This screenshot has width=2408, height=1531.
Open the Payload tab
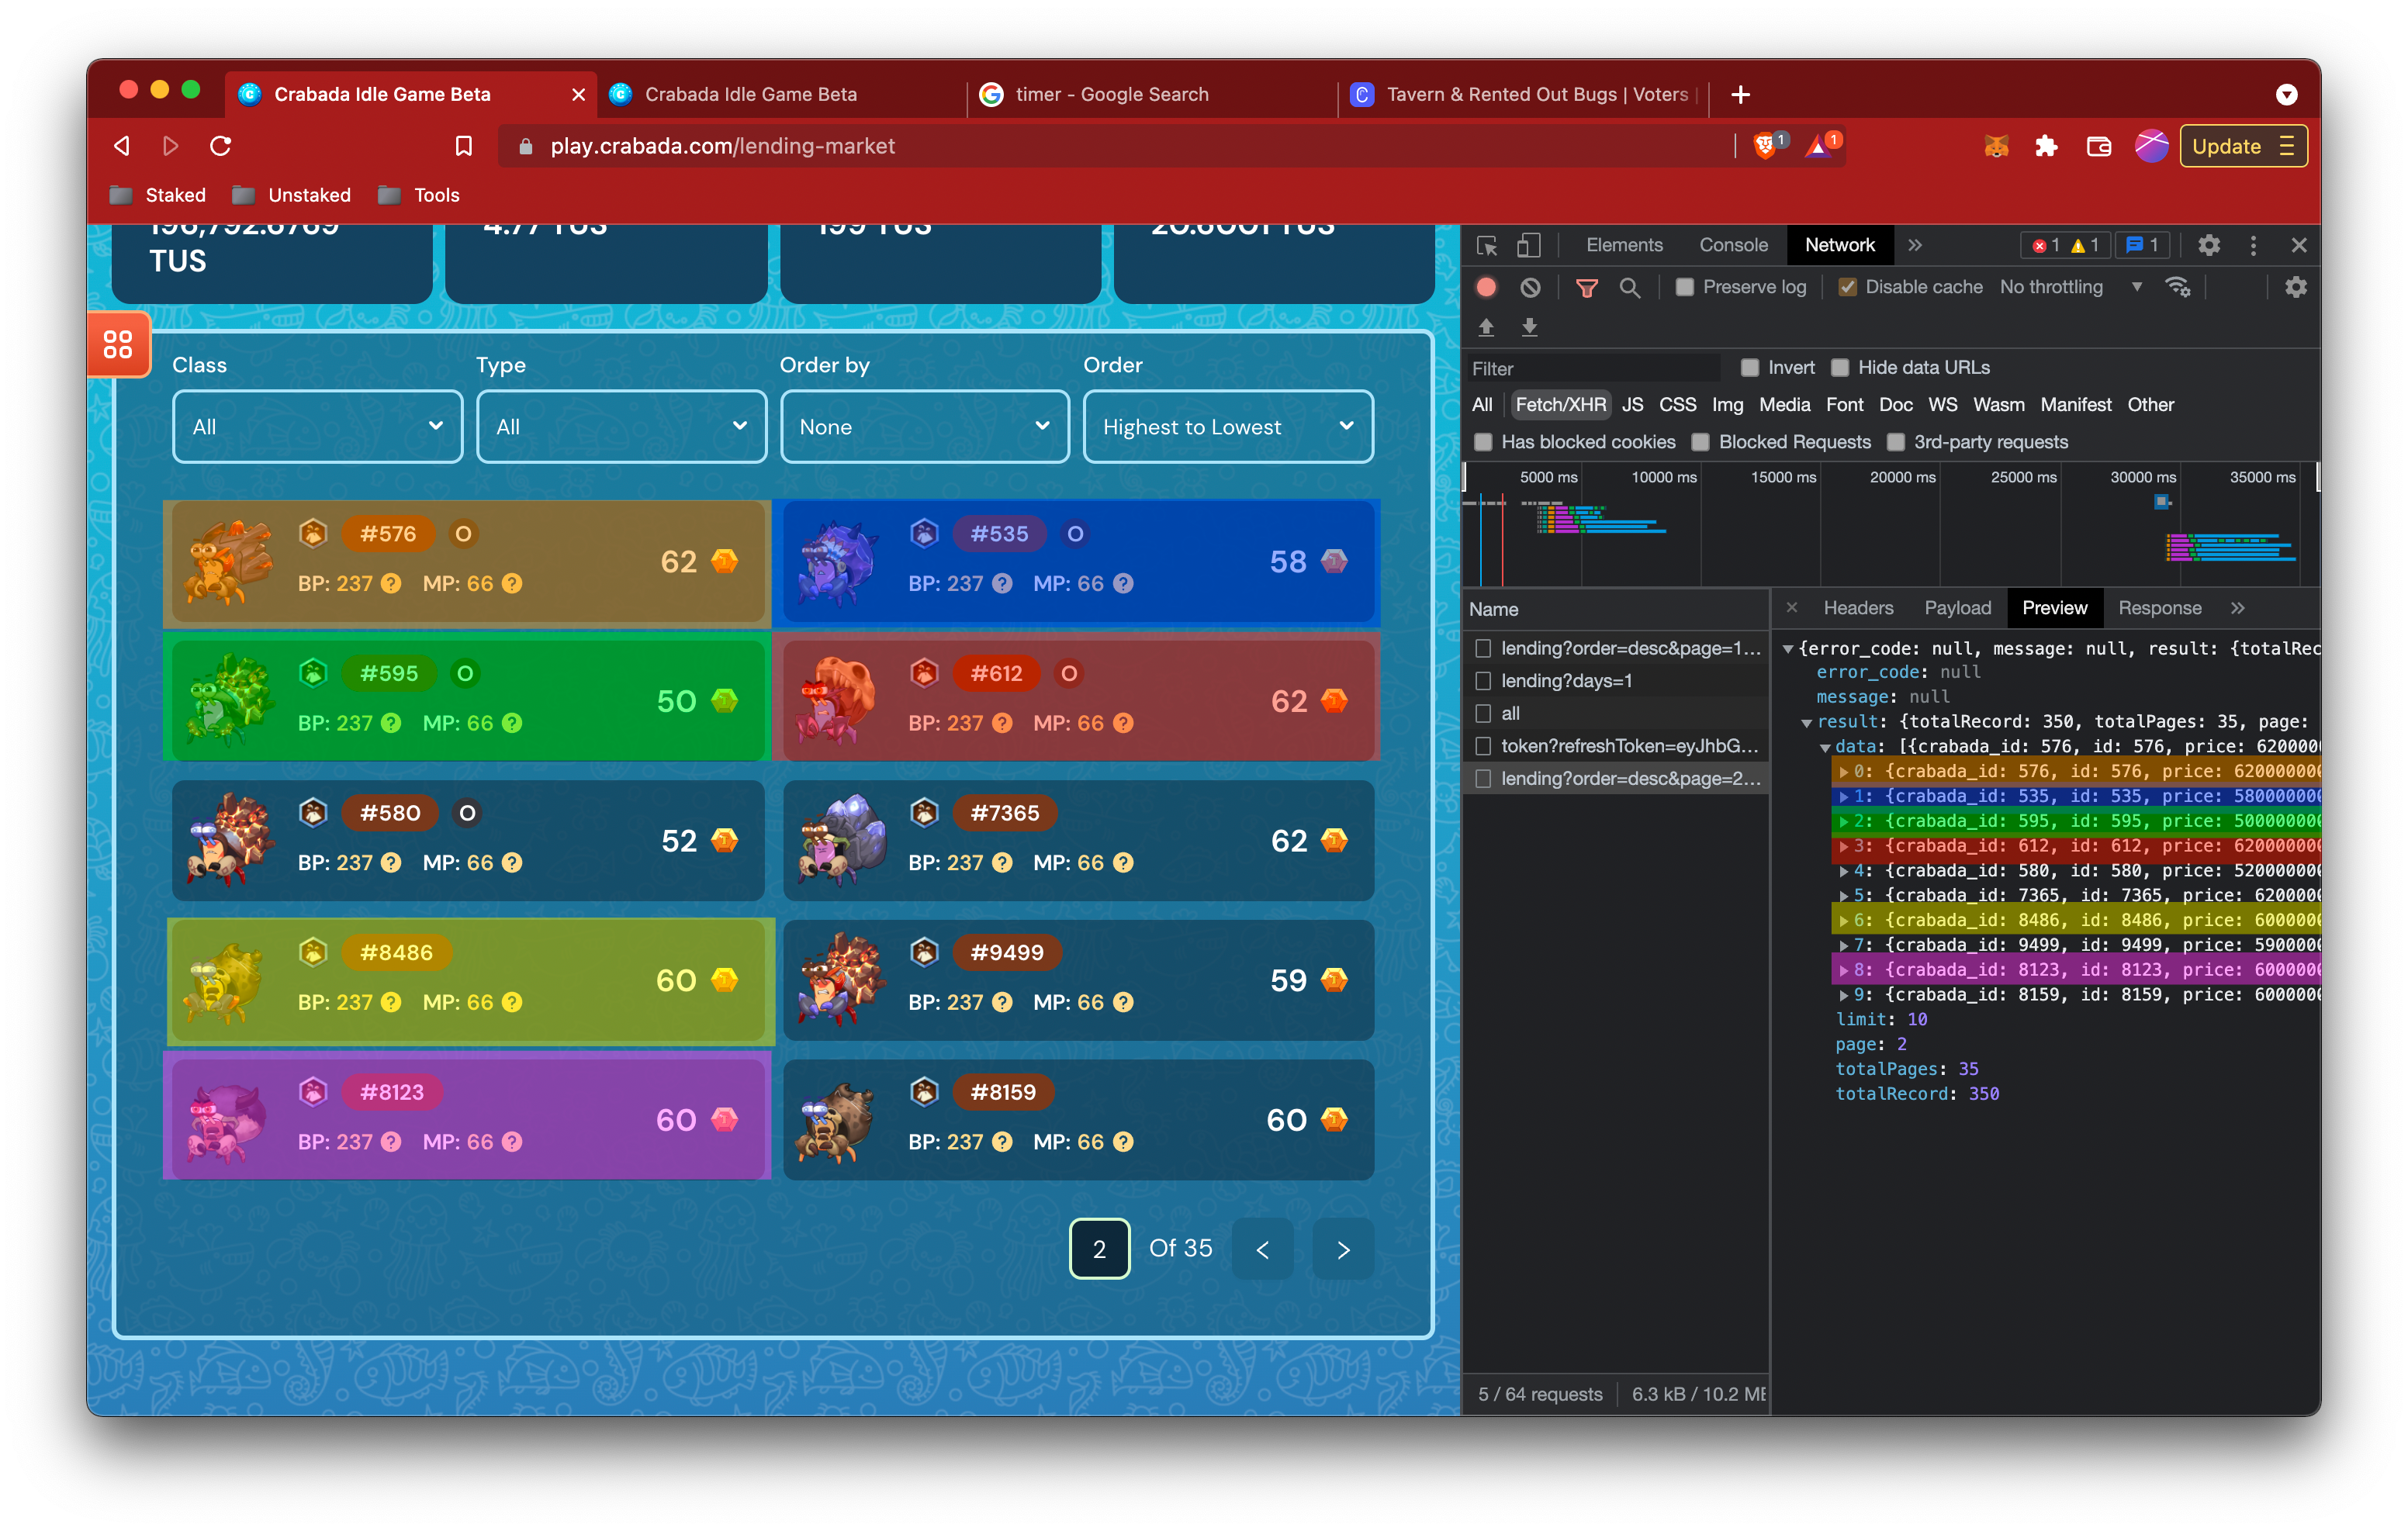point(1957,608)
